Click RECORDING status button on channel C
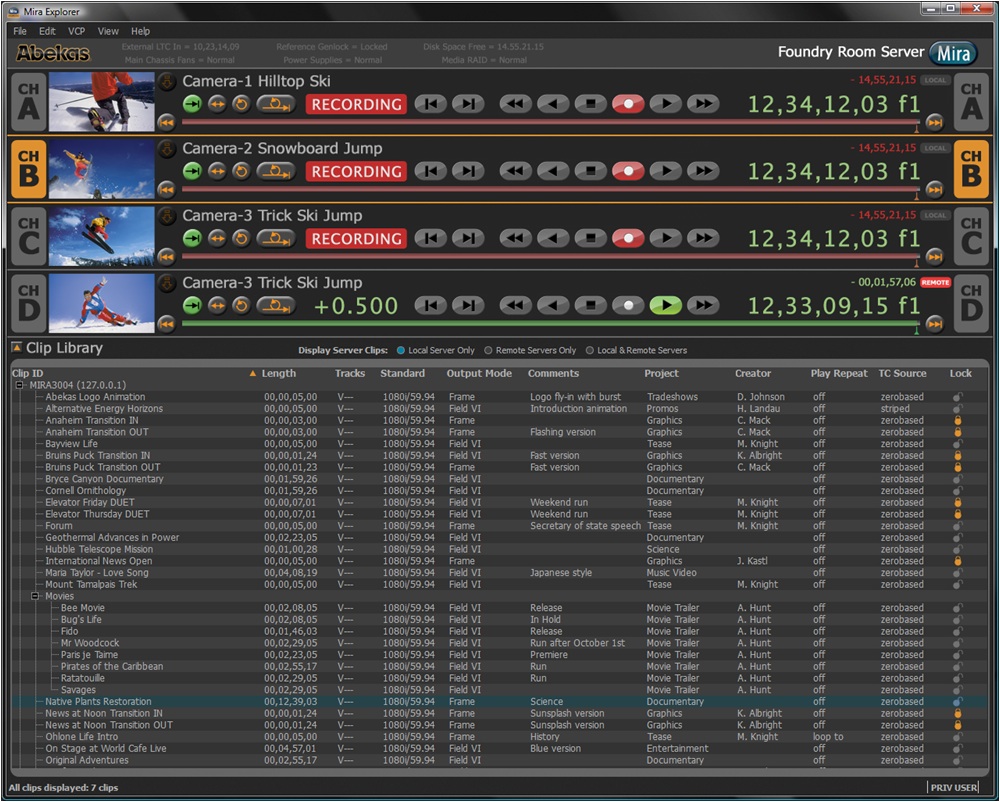 357,239
